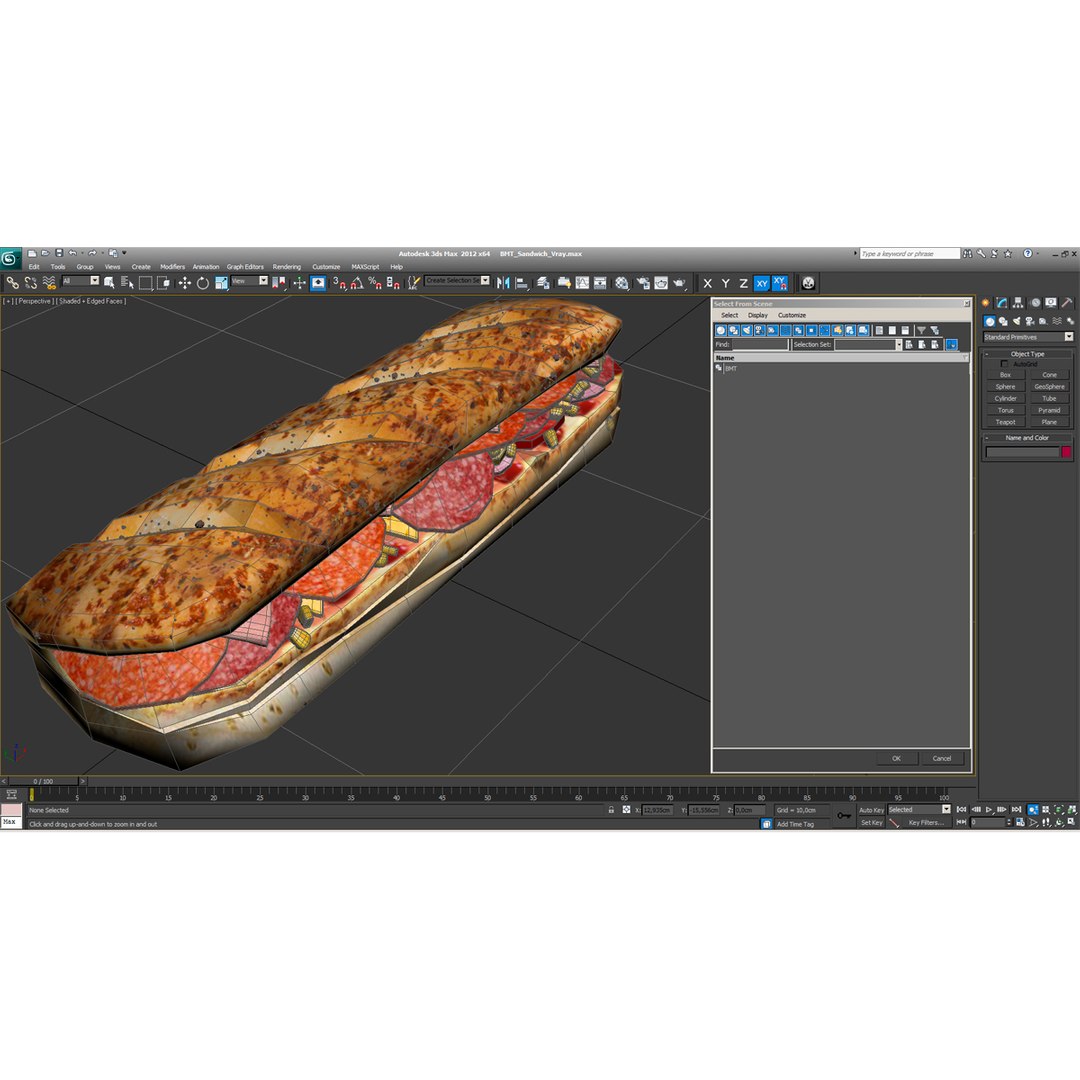Viewport: 1080px width, 1080px height.
Task: Open the Selection Set dropdown in dialog
Action: [868, 344]
